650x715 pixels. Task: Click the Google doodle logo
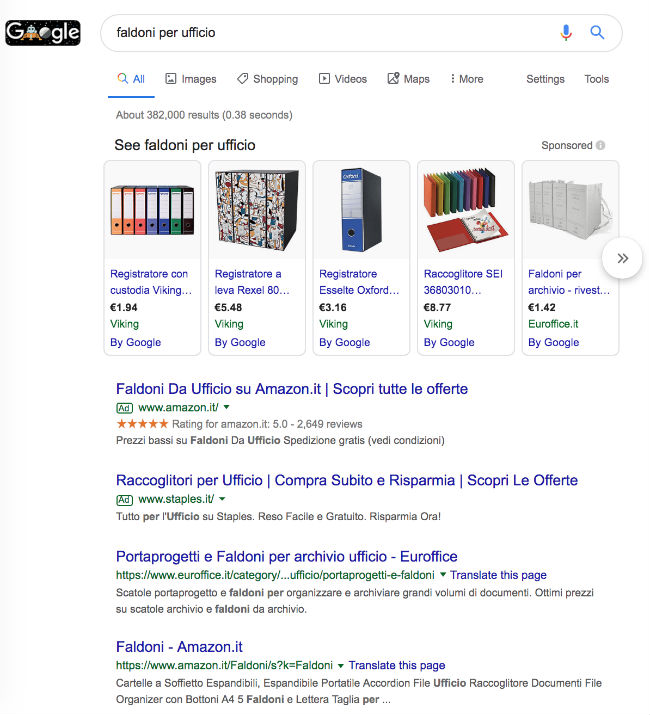tap(43, 33)
